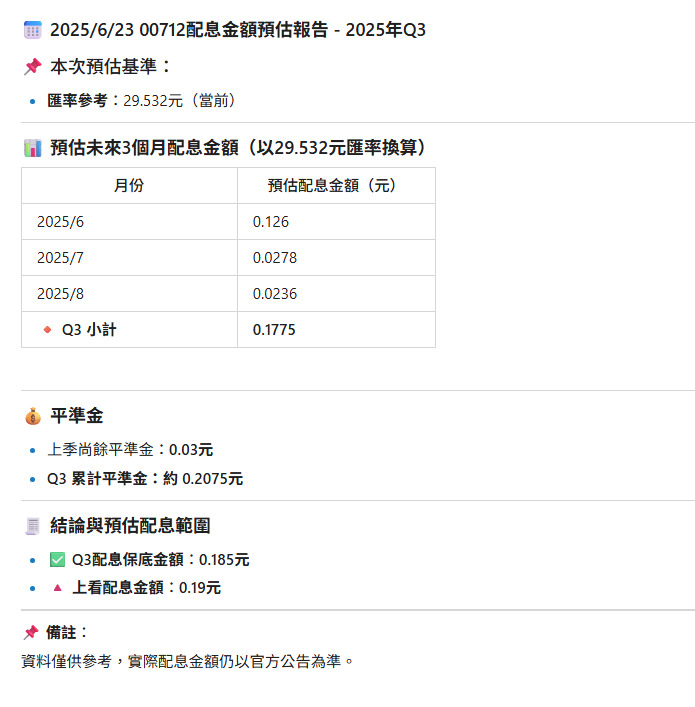This screenshot has width=695, height=707.
Task: Click the scroll document icon beside 結論與預估配息範圍
Action: pyautogui.click(x=32, y=526)
